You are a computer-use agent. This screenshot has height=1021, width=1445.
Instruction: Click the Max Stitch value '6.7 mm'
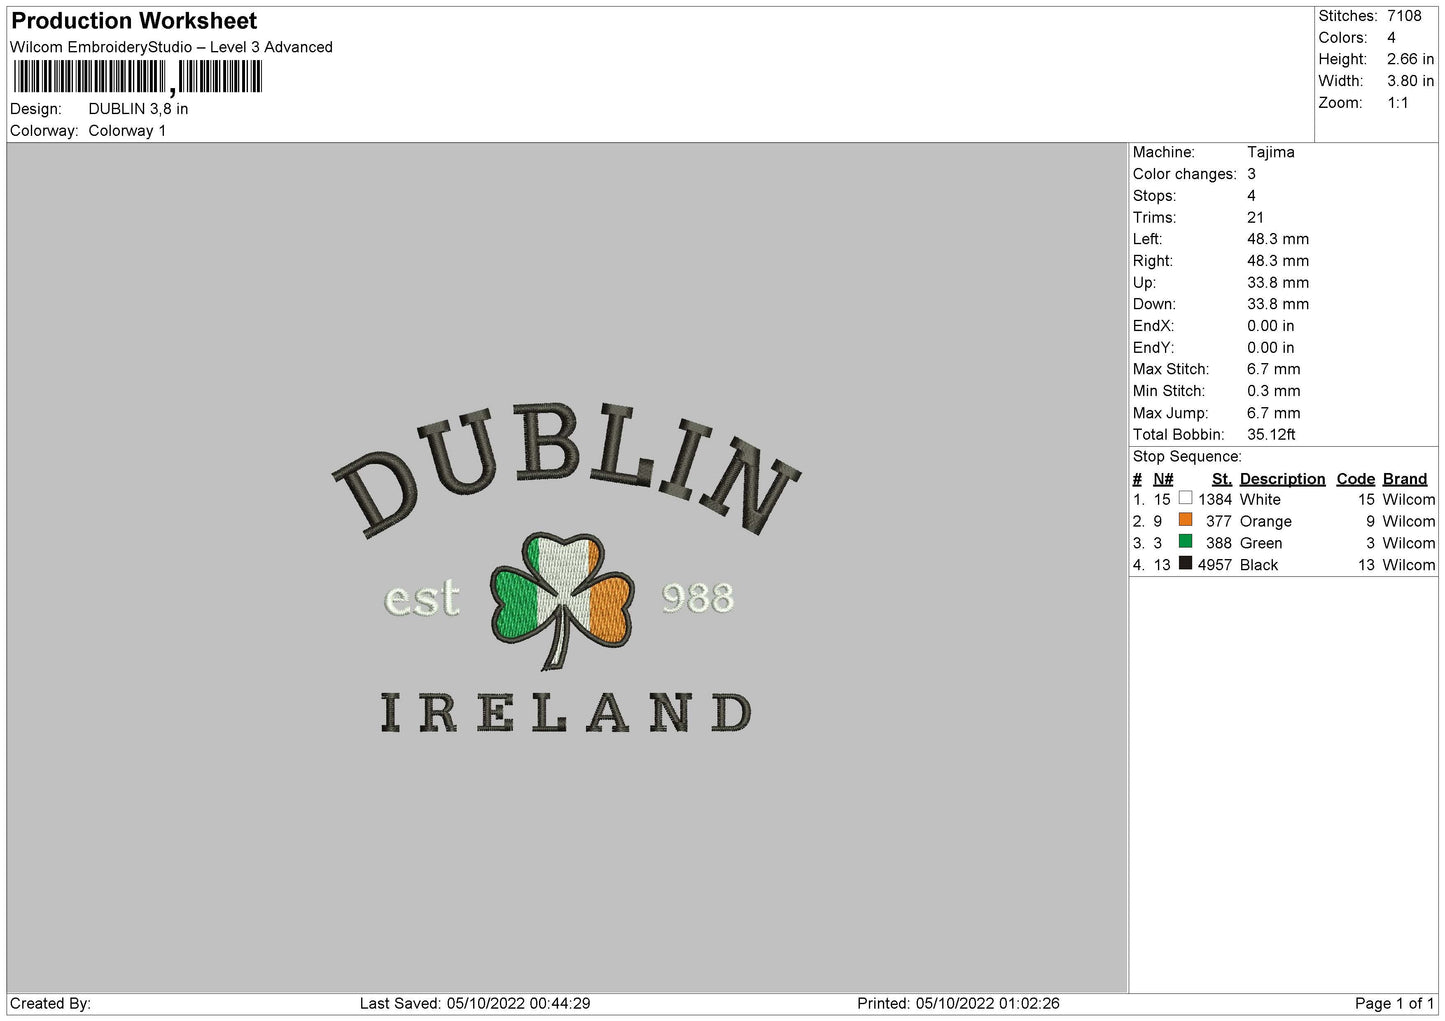1273,370
